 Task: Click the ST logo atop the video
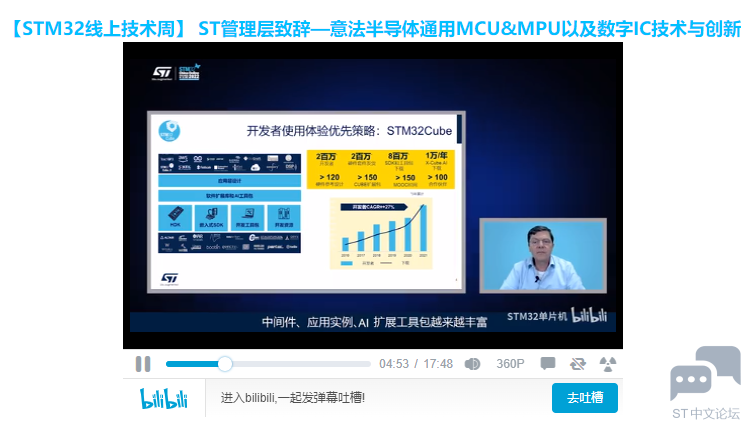[x=162, y=73]
